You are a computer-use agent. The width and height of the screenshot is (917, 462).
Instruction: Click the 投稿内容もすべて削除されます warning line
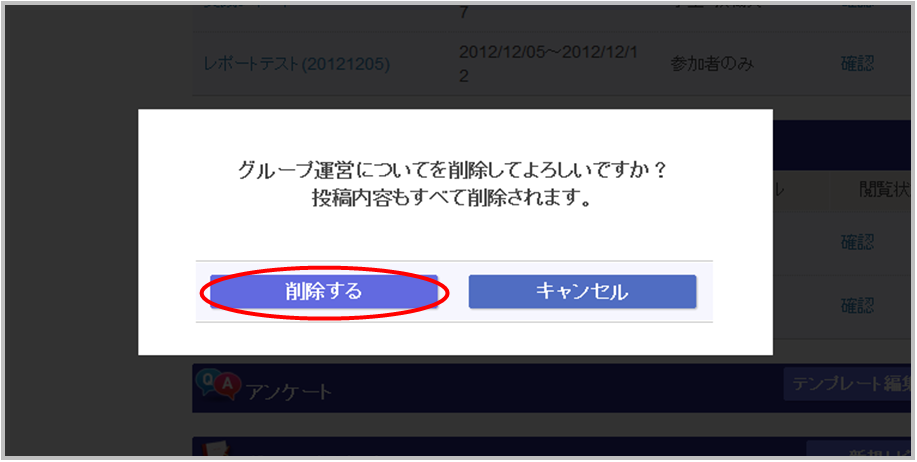click(x=451, y=198)
